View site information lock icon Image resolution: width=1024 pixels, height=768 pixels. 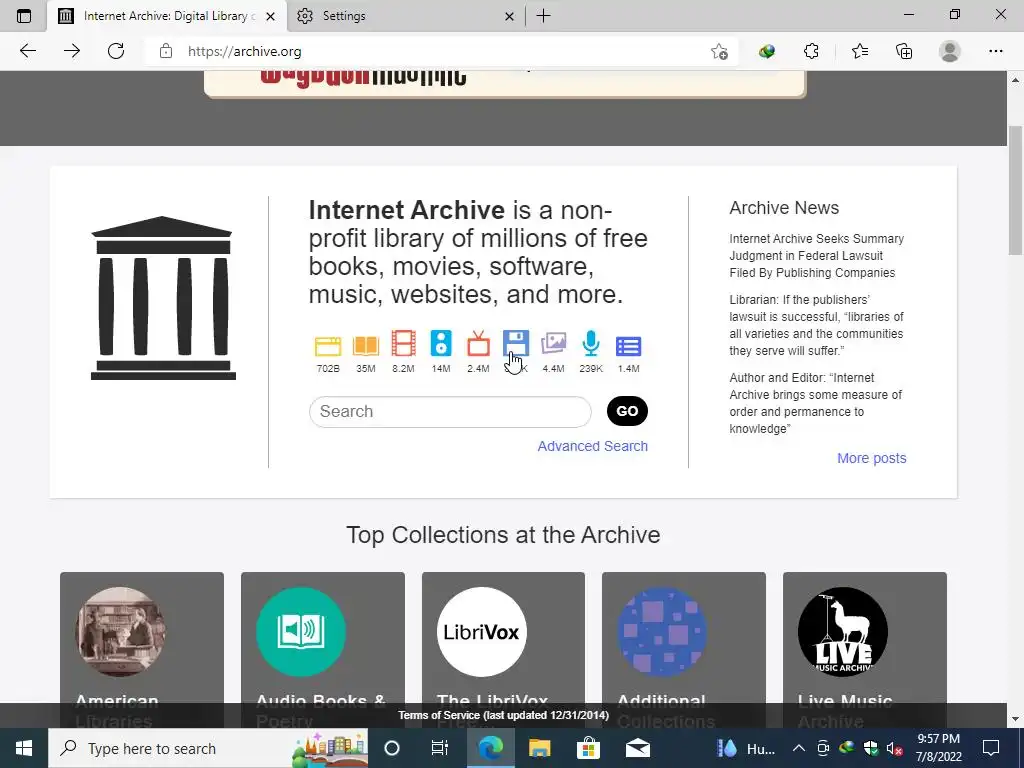(x=166, y=51)
